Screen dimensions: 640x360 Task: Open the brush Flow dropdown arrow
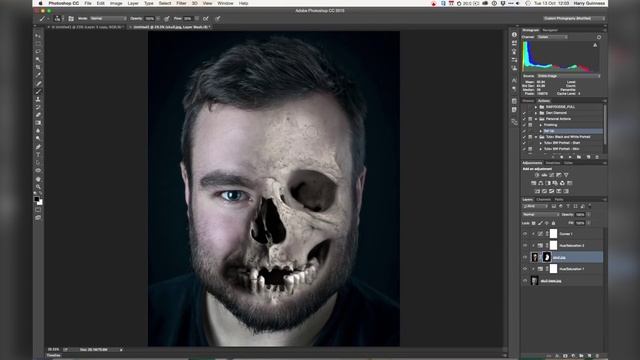pos(196,18)
